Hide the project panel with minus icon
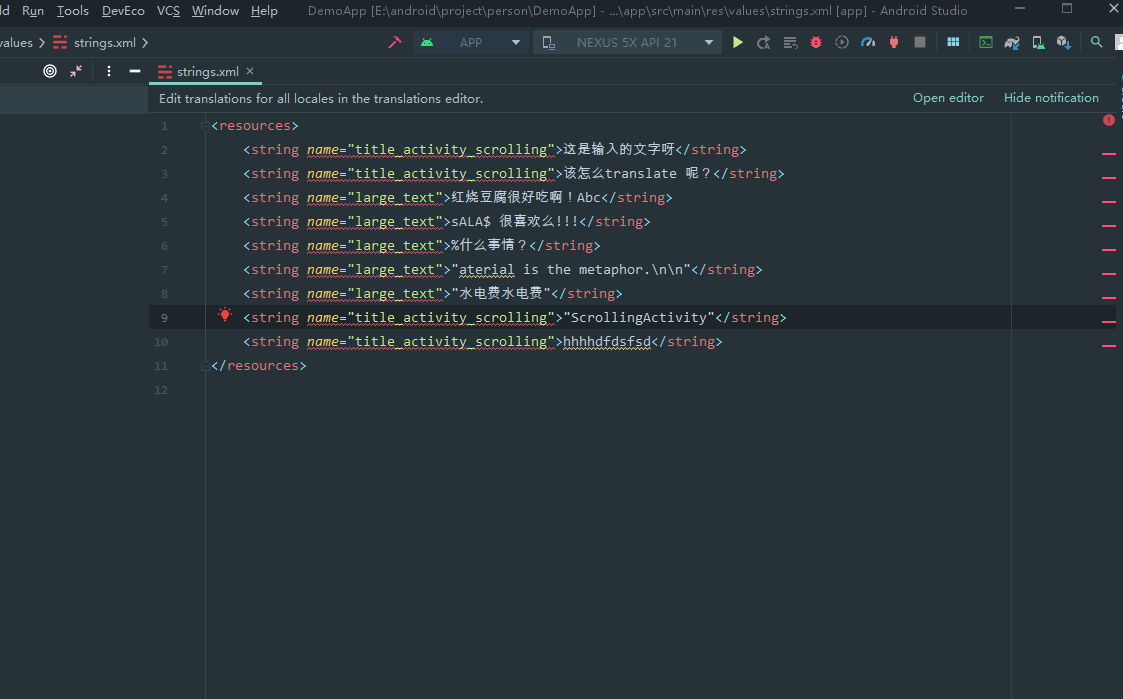Image resolution: width=1123 pixels, height=699 pixels. (x=135, y=71)
